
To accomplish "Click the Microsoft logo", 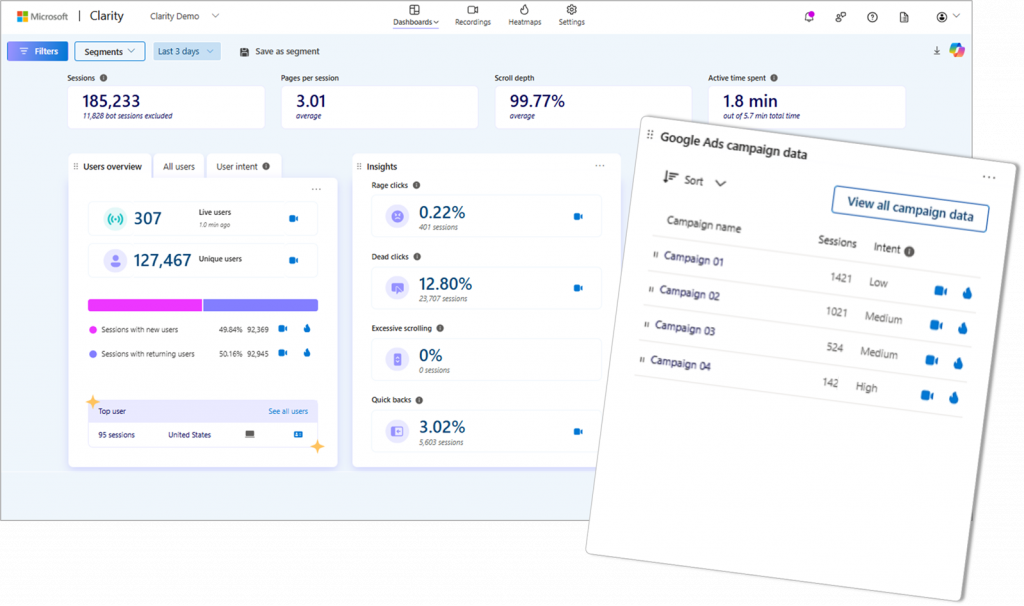I will click(42, 16).
